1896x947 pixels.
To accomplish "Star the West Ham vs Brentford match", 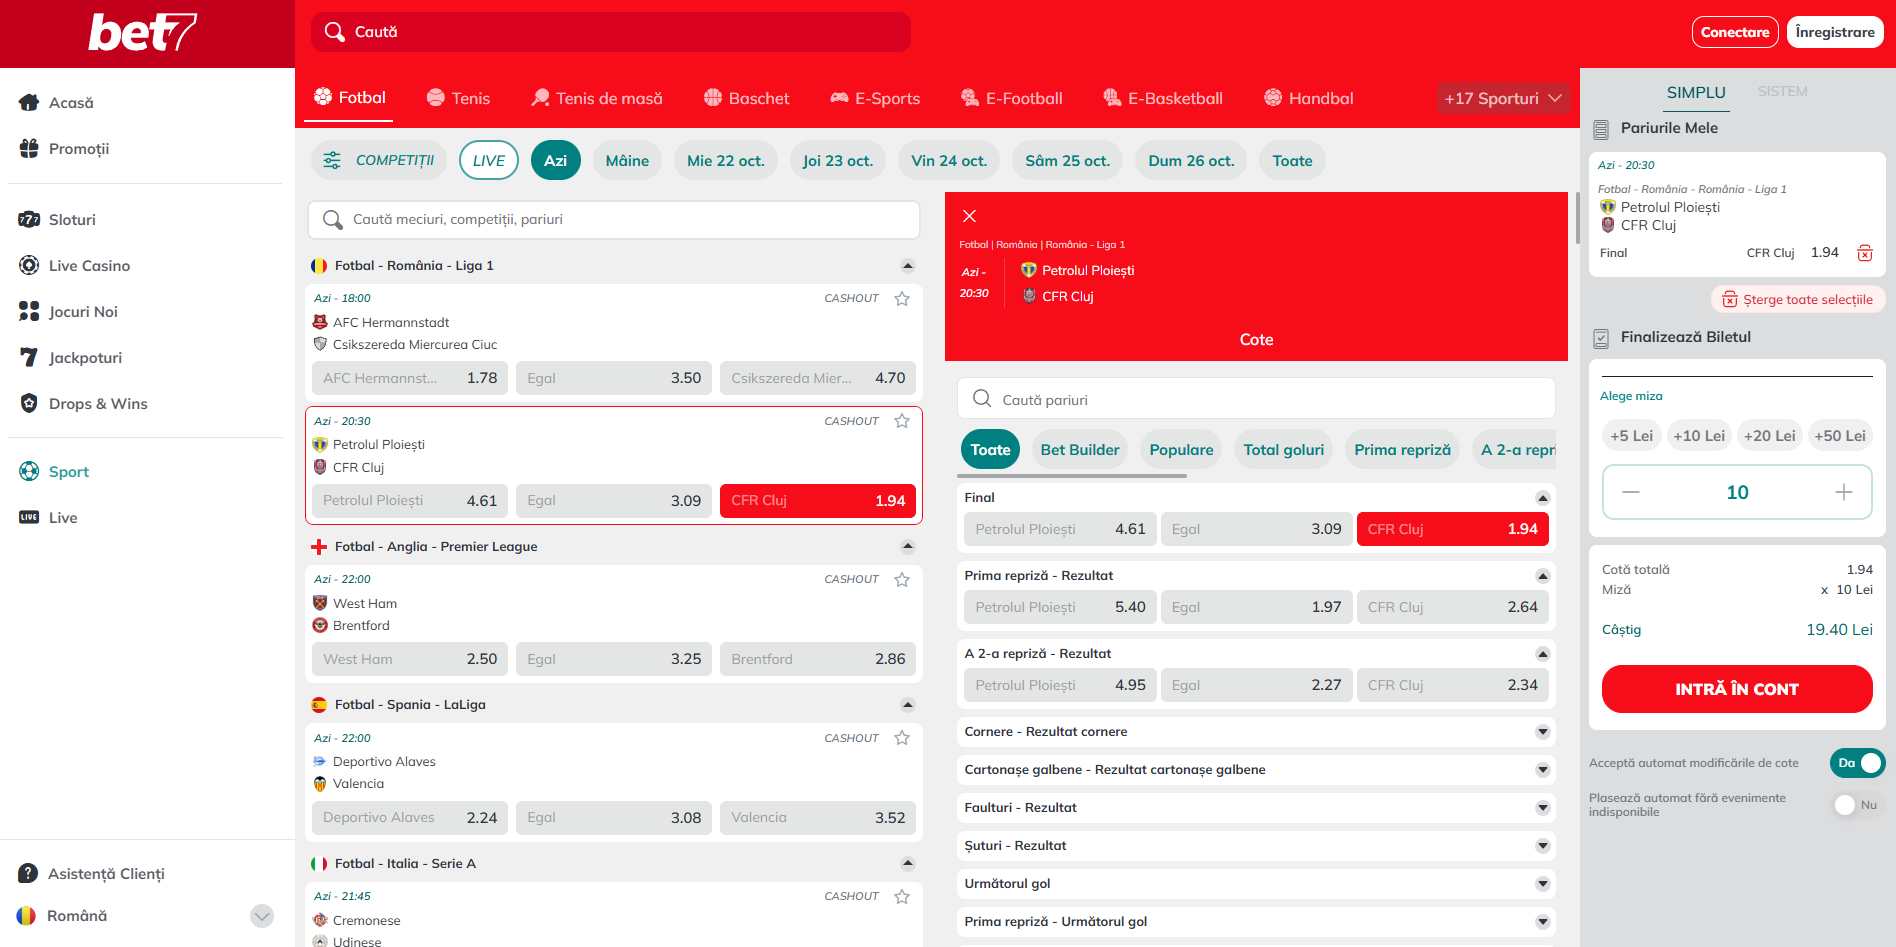I will [902, 580].
